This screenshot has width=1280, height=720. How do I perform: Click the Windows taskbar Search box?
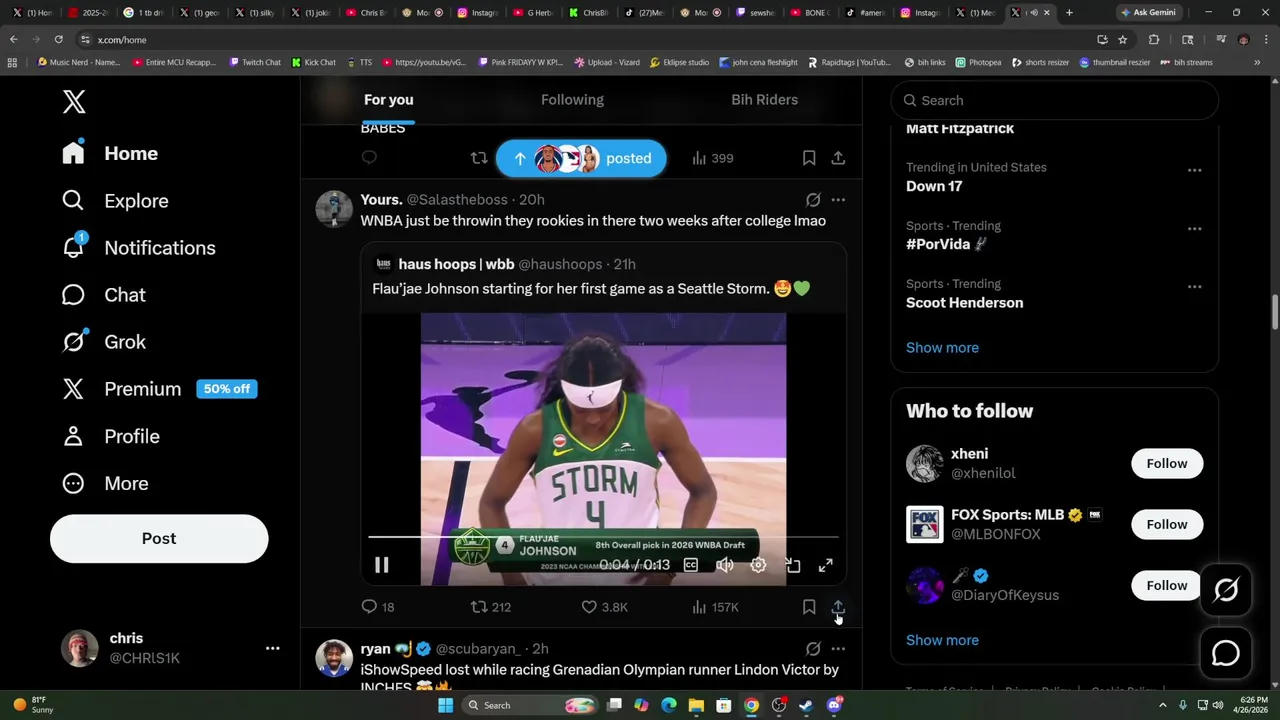pyautogui.click(x=530, y=705)
